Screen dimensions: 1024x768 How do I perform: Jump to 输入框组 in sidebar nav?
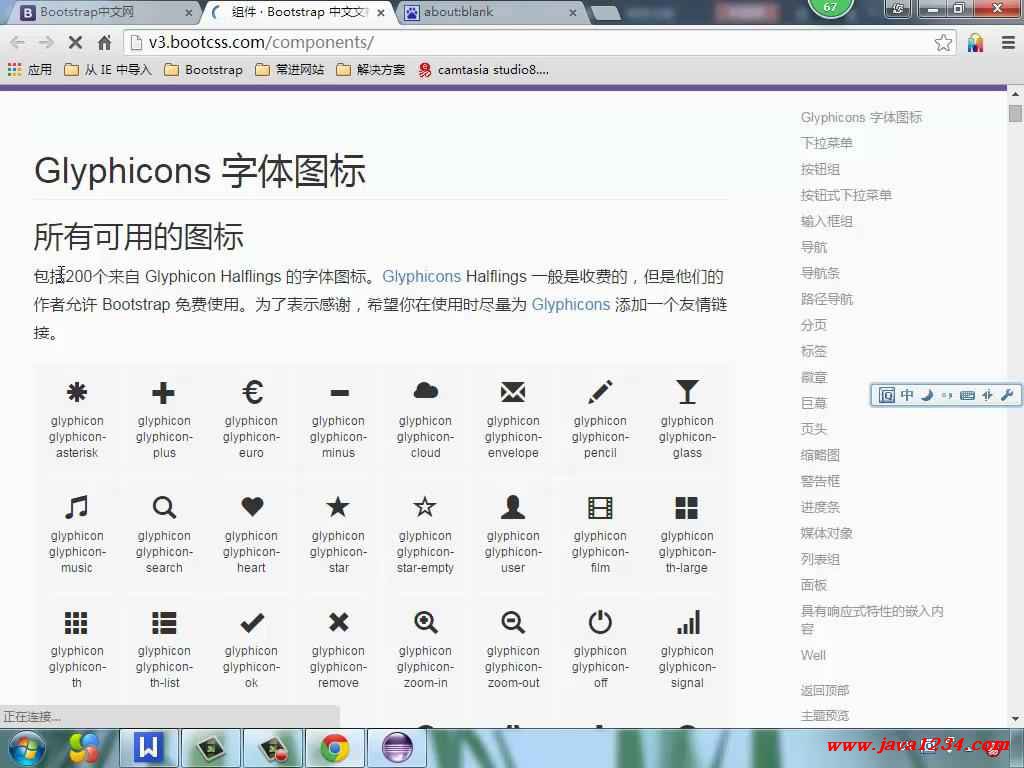pos(826,221)
